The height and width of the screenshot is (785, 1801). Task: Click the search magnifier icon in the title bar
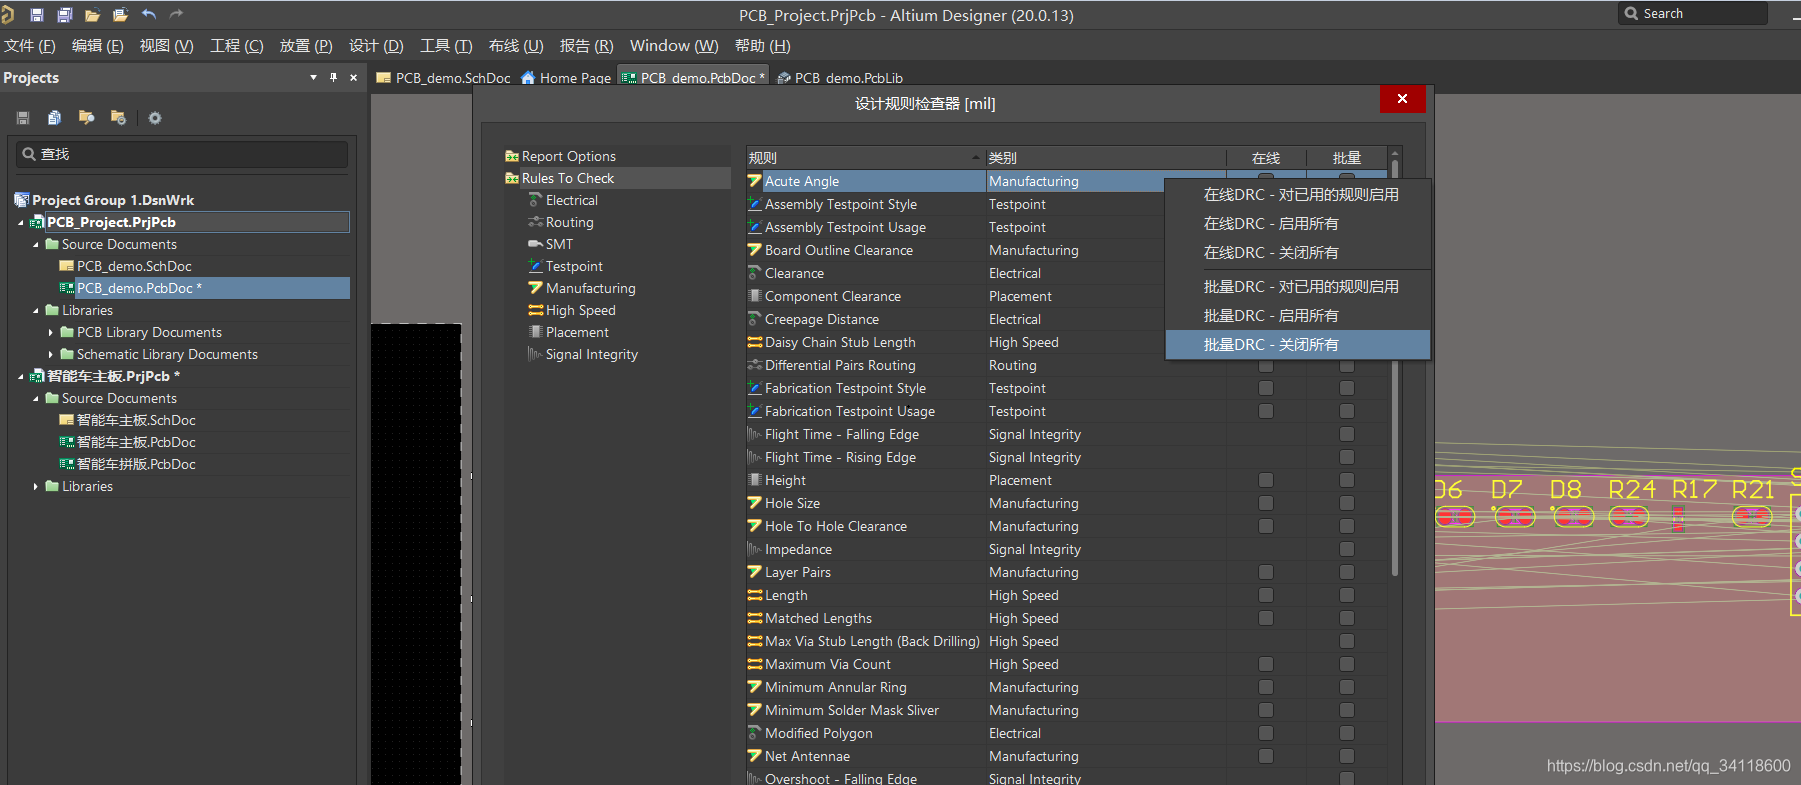pos(1632,13)
